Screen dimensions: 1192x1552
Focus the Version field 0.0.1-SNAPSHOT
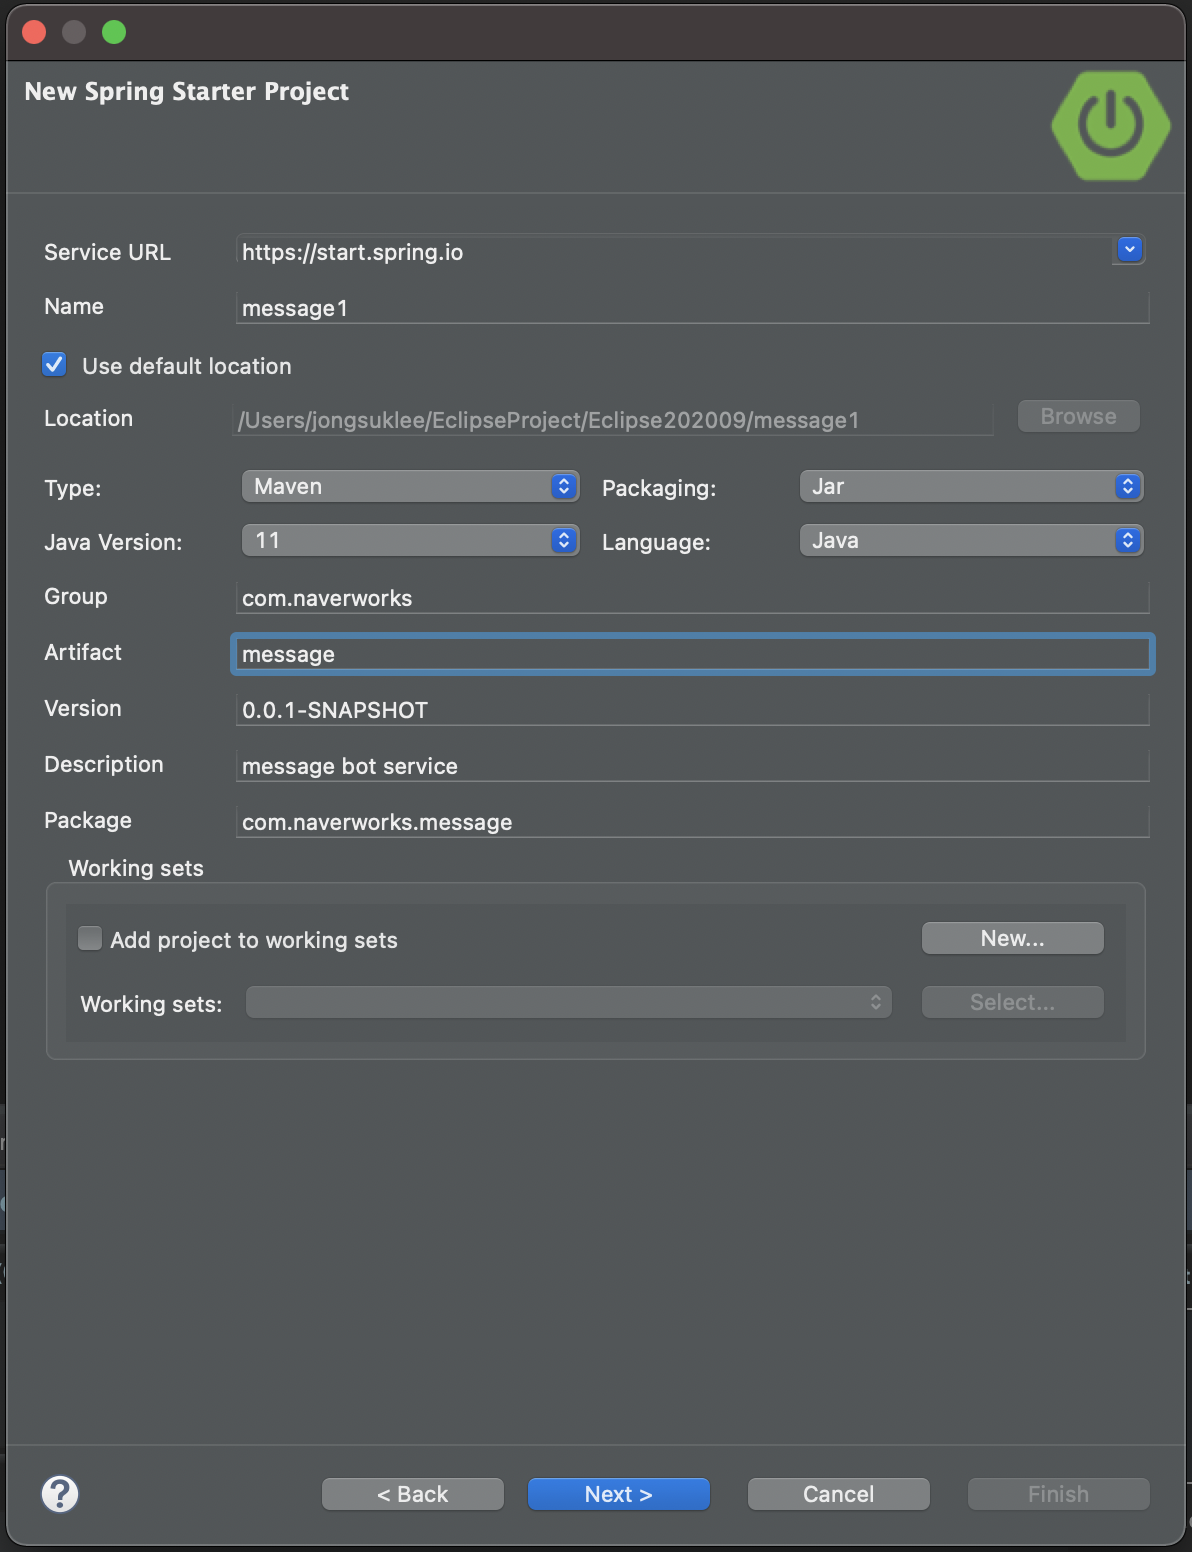point(693,710)
